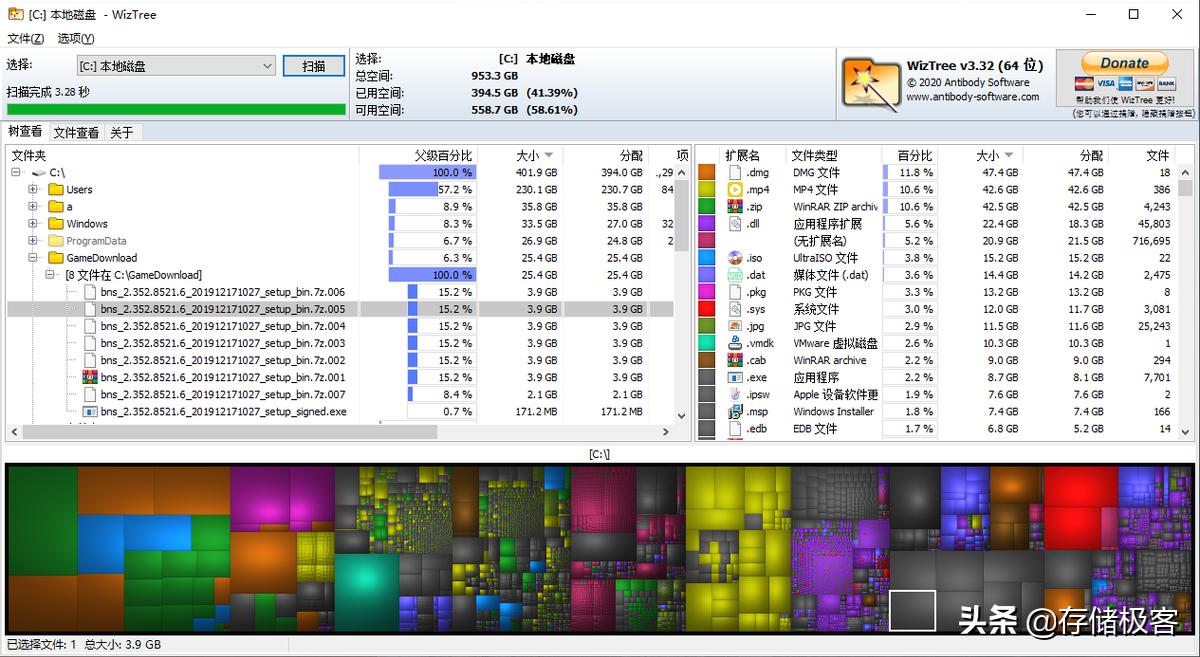
Task: Click the JPG picture icon beside .jpg
Action: (733, 326)
